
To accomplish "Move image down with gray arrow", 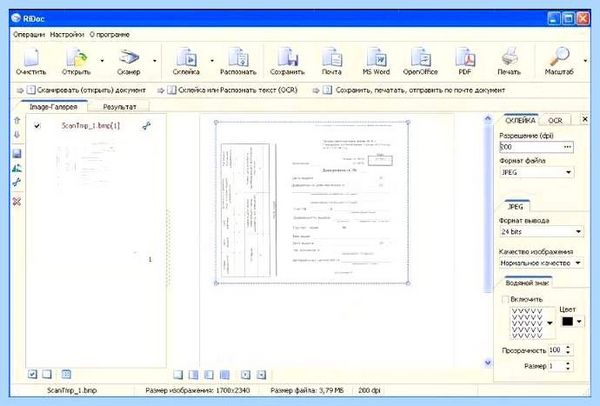I will coord(17,135).
